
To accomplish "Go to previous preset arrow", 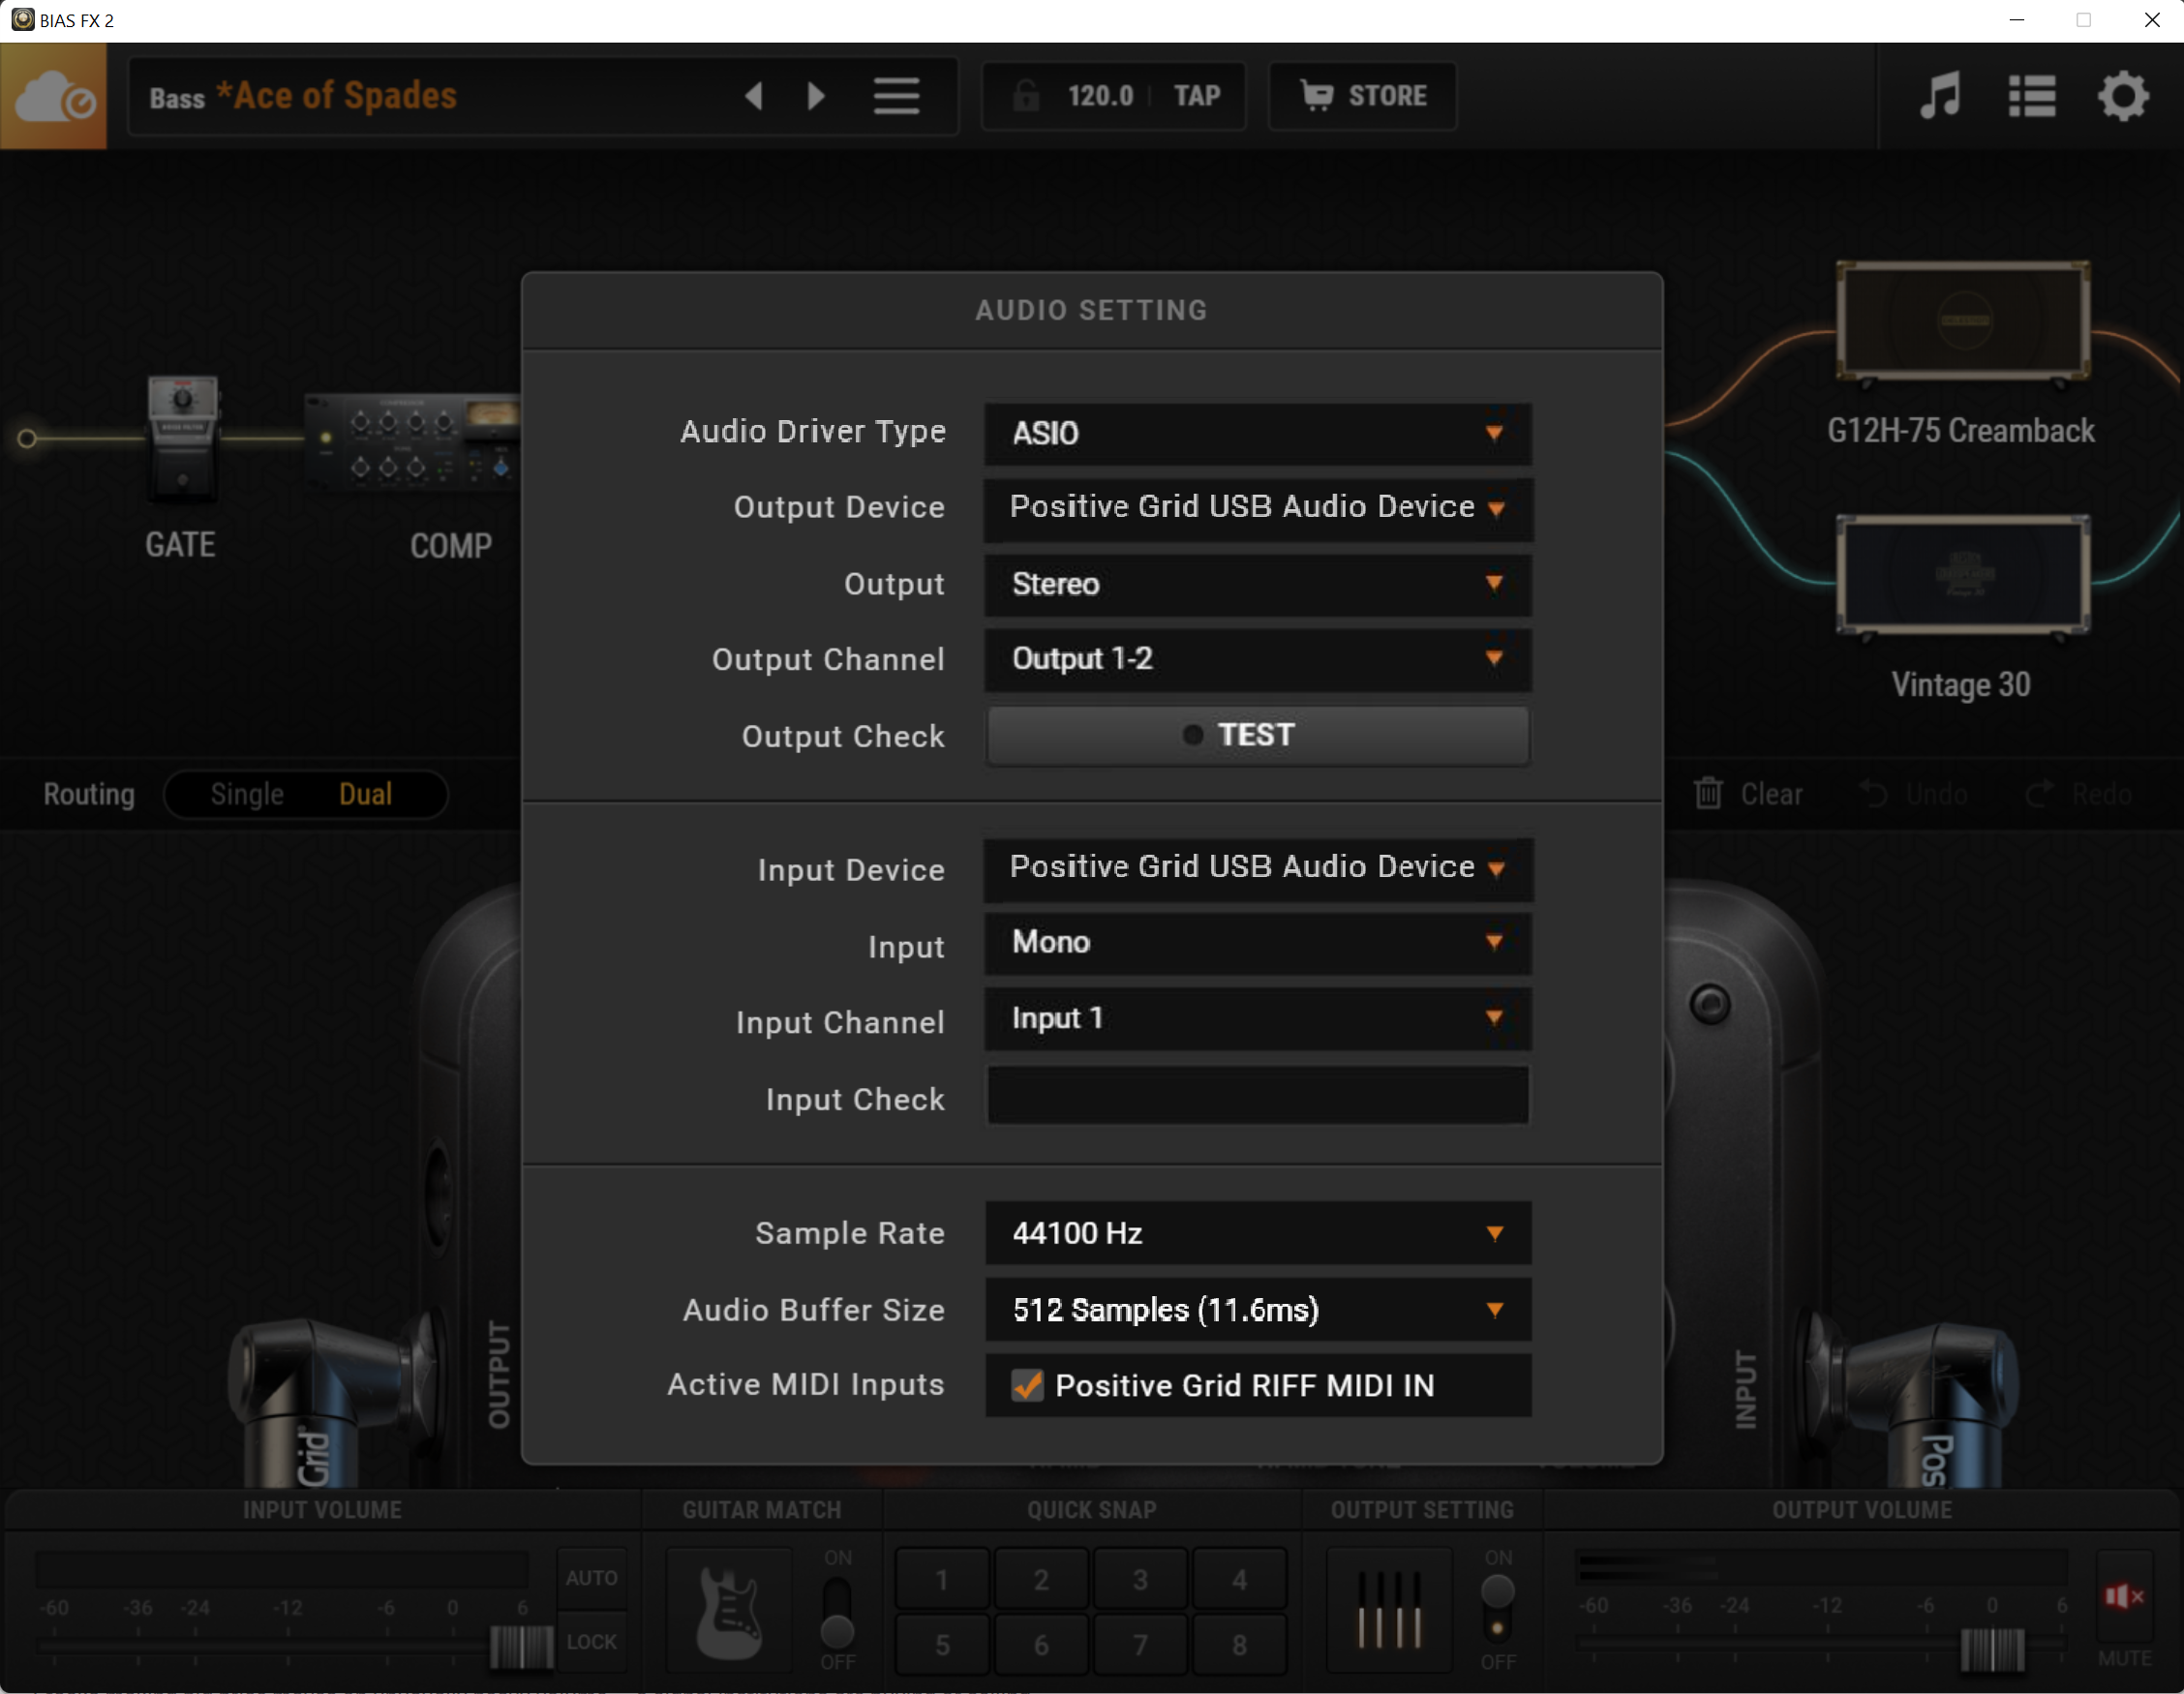I will tap(754, 96).
